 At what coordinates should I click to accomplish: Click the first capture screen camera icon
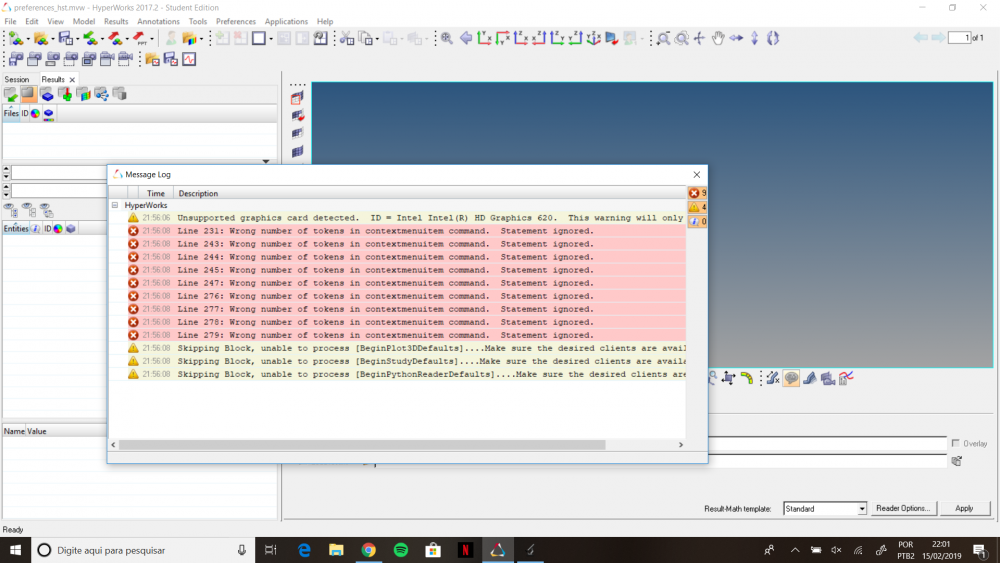[x=16, y=59]
